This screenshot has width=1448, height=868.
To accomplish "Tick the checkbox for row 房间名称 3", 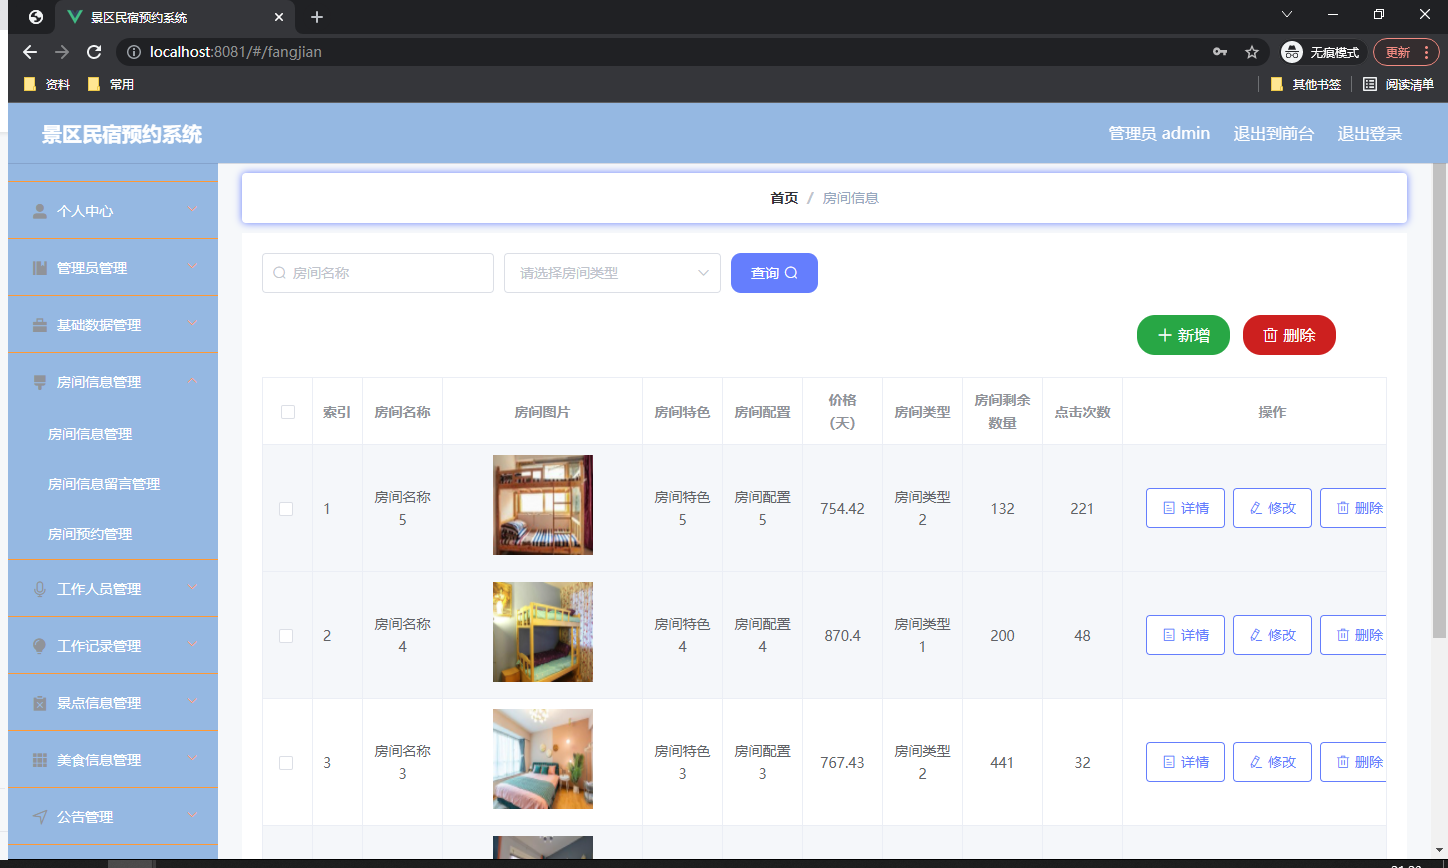I will pos(286,763).
